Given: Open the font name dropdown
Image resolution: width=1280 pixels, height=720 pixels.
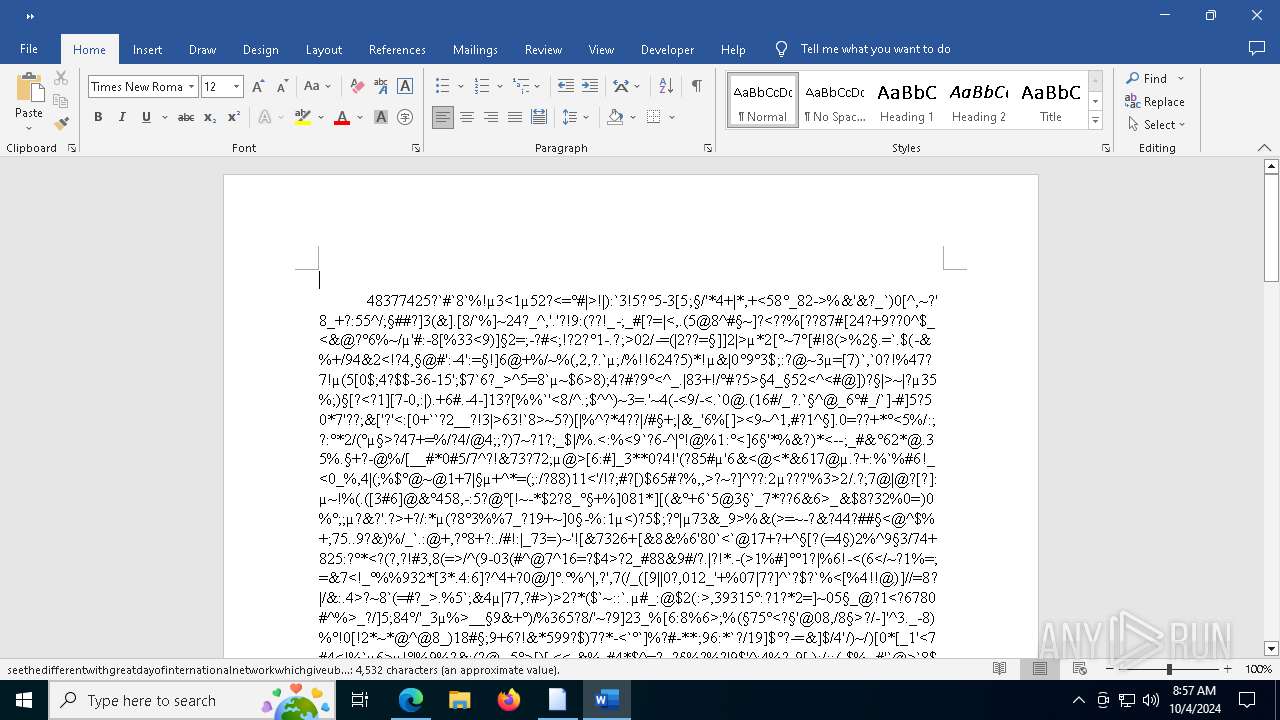Looking at the screenshot, I should (x=192, y=87).
